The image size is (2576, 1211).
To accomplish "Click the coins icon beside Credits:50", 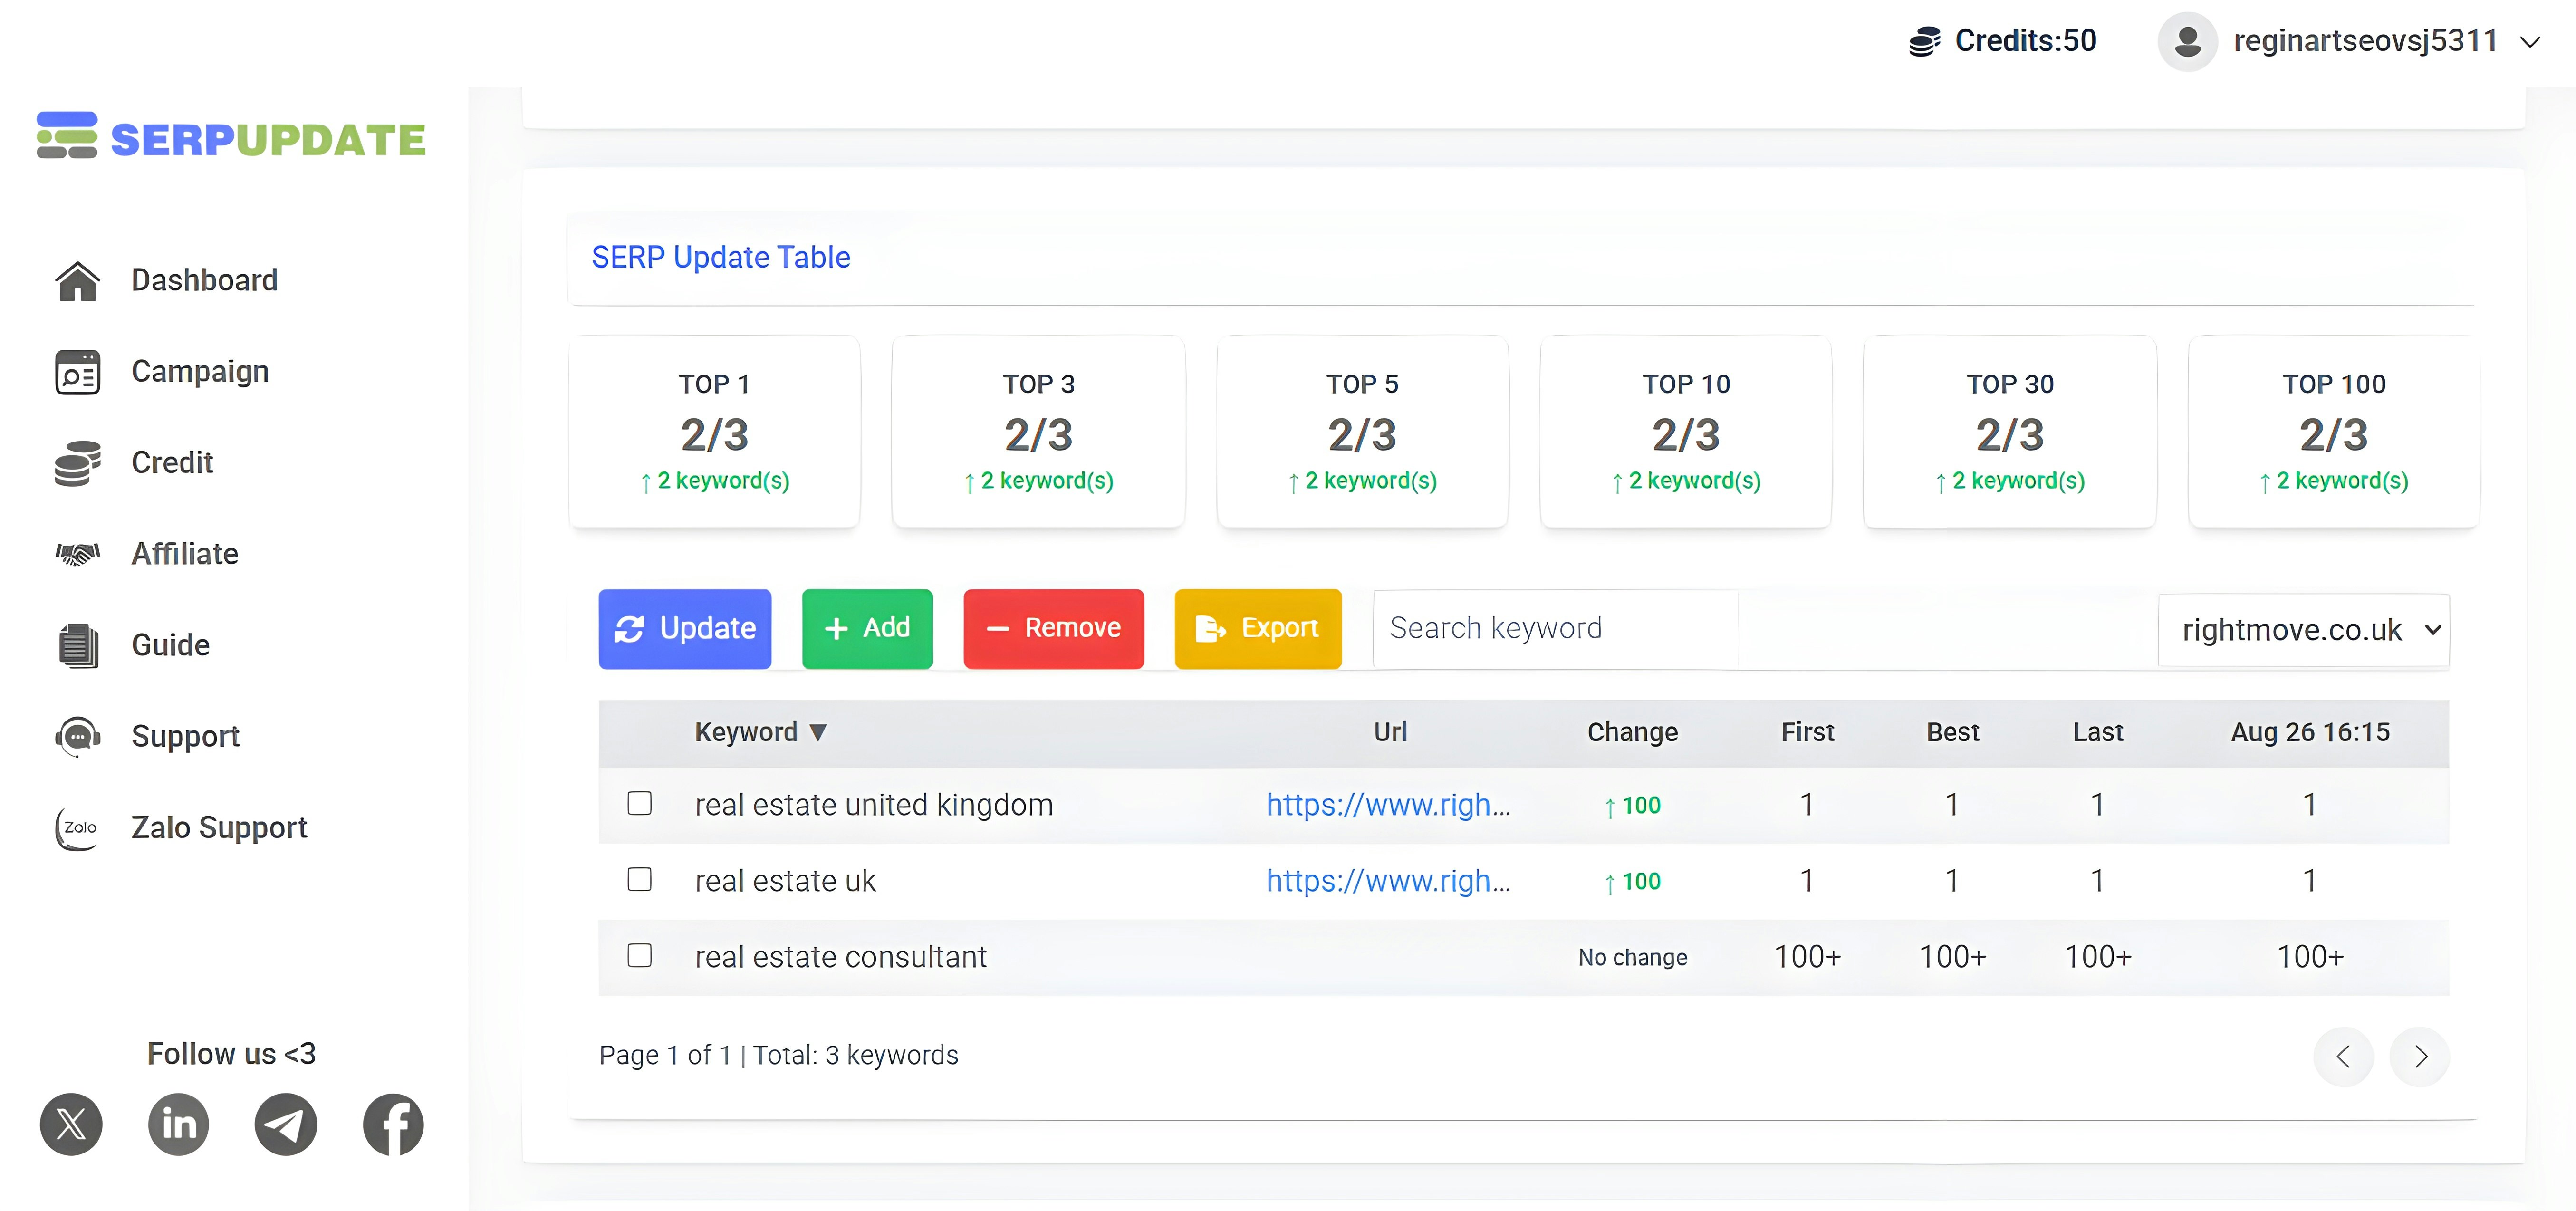I will [x=1924, y=41].
